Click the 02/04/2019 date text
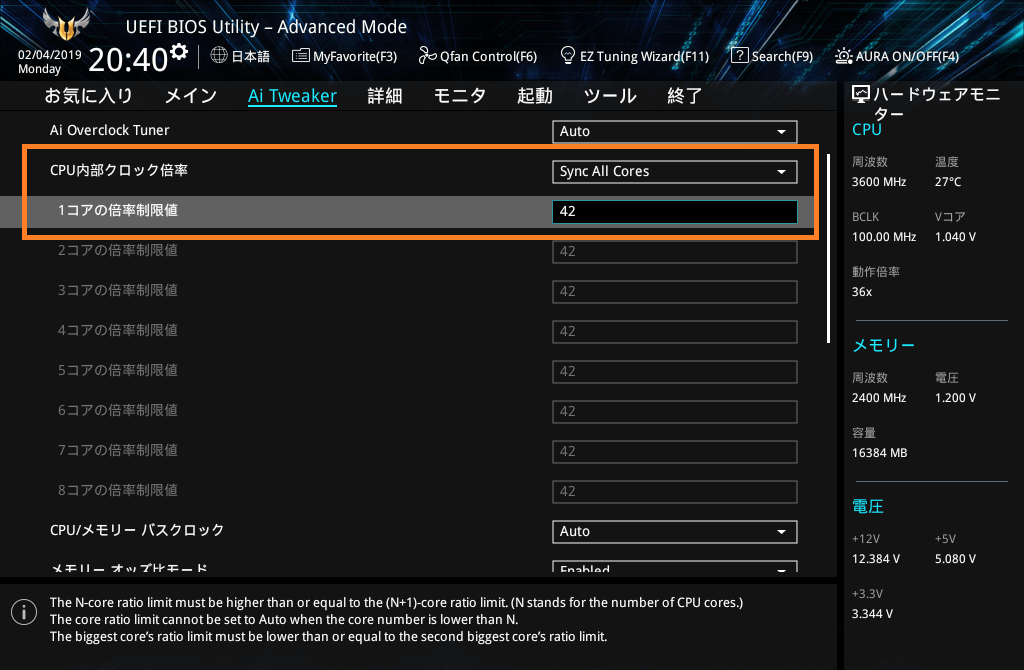 (x=50, y=55)
